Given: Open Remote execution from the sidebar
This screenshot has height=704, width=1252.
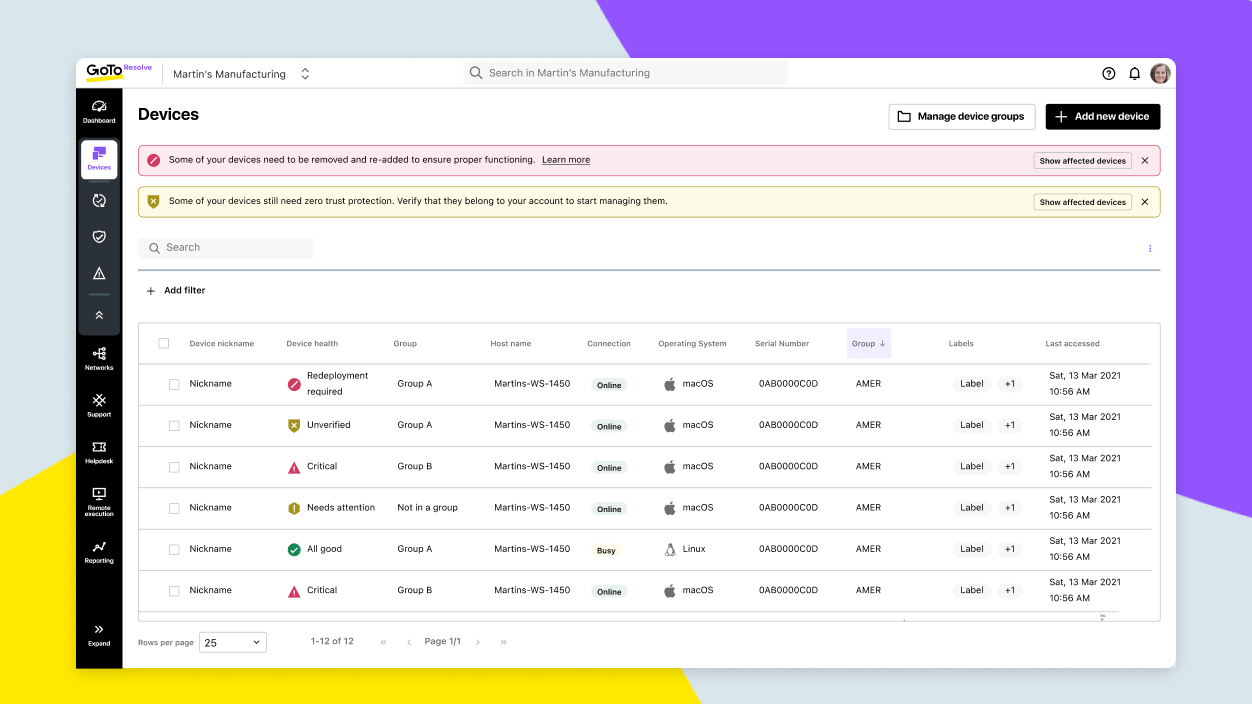Looking at the screenshot, I should [x=99, y=500].
